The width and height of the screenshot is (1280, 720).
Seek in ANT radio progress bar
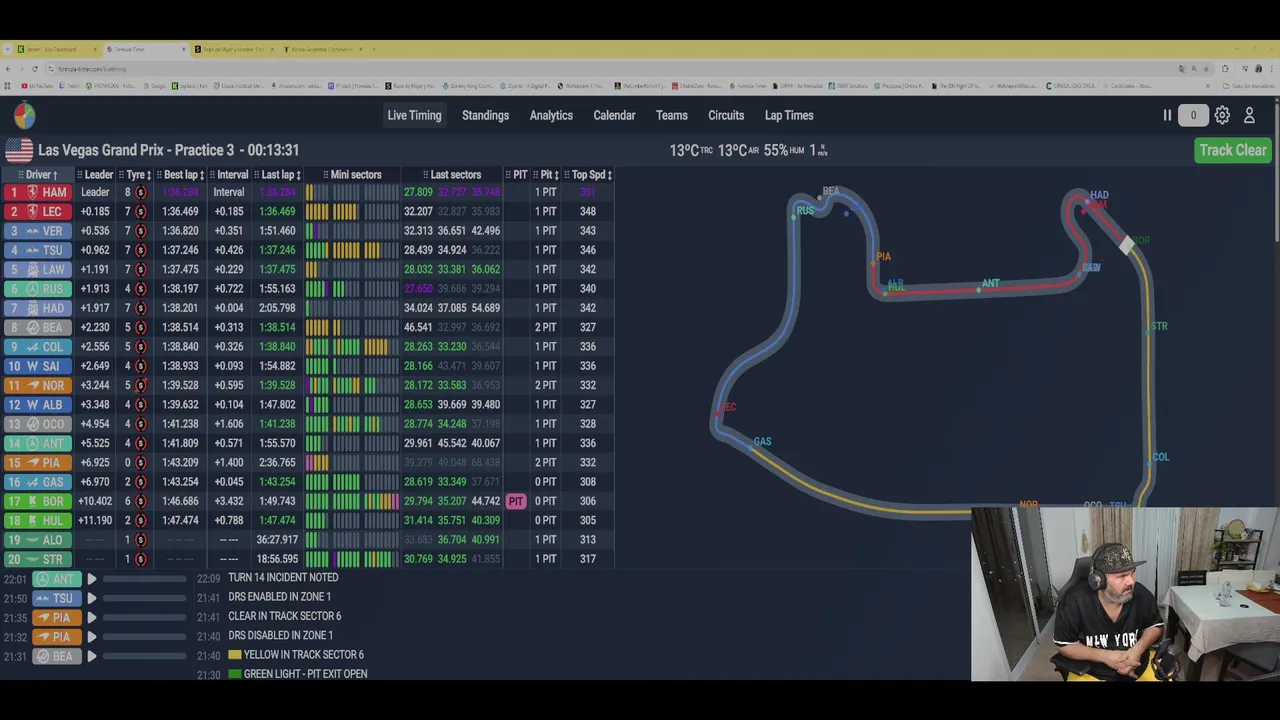(145, 579)
